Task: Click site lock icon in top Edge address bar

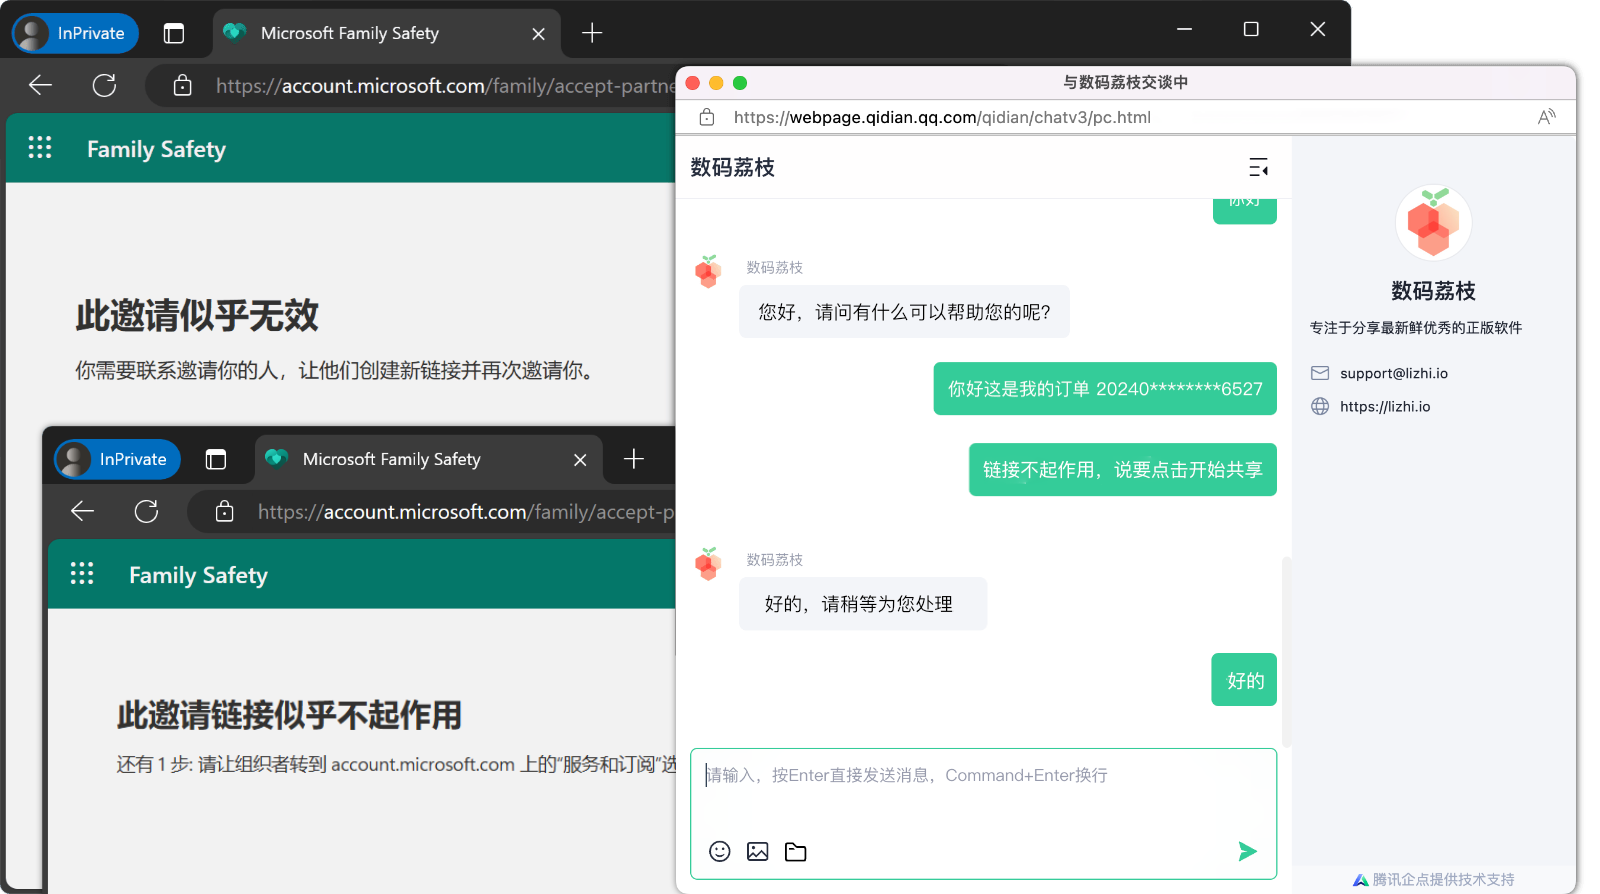Action: [x=182, y=86]
